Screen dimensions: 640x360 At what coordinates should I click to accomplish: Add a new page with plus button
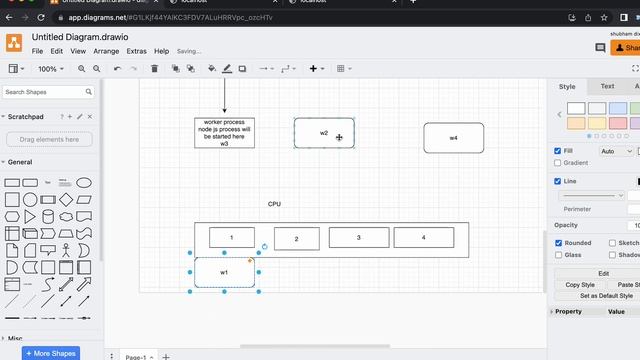(166, 357)
